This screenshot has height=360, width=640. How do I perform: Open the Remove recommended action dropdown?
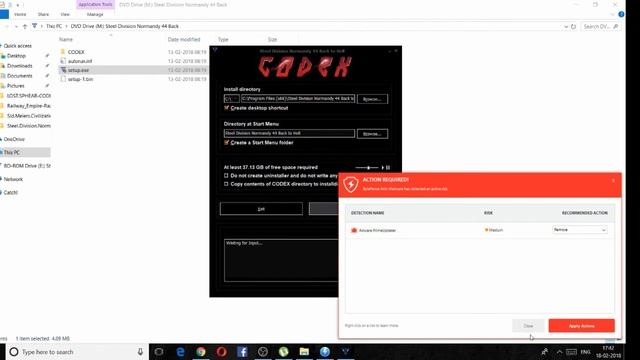click(x=580, y=230)
